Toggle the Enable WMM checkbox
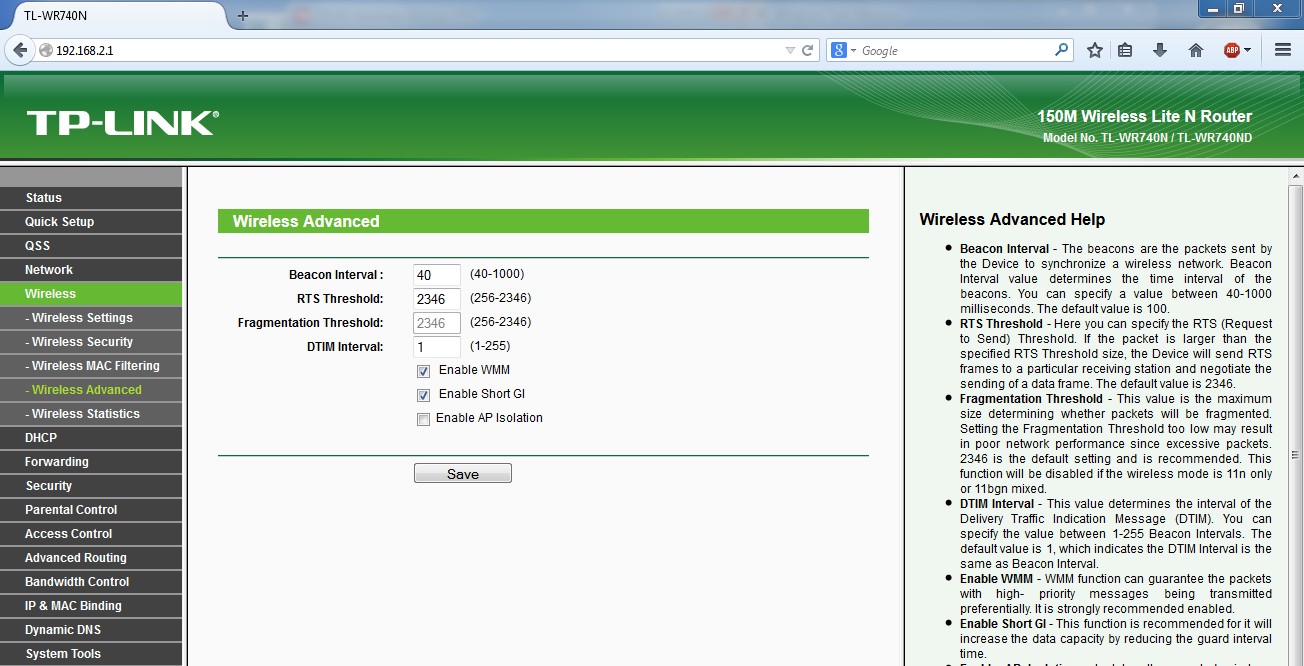Screen dimensions: 1304x666 pyautogui.click(x=424, y=371)
